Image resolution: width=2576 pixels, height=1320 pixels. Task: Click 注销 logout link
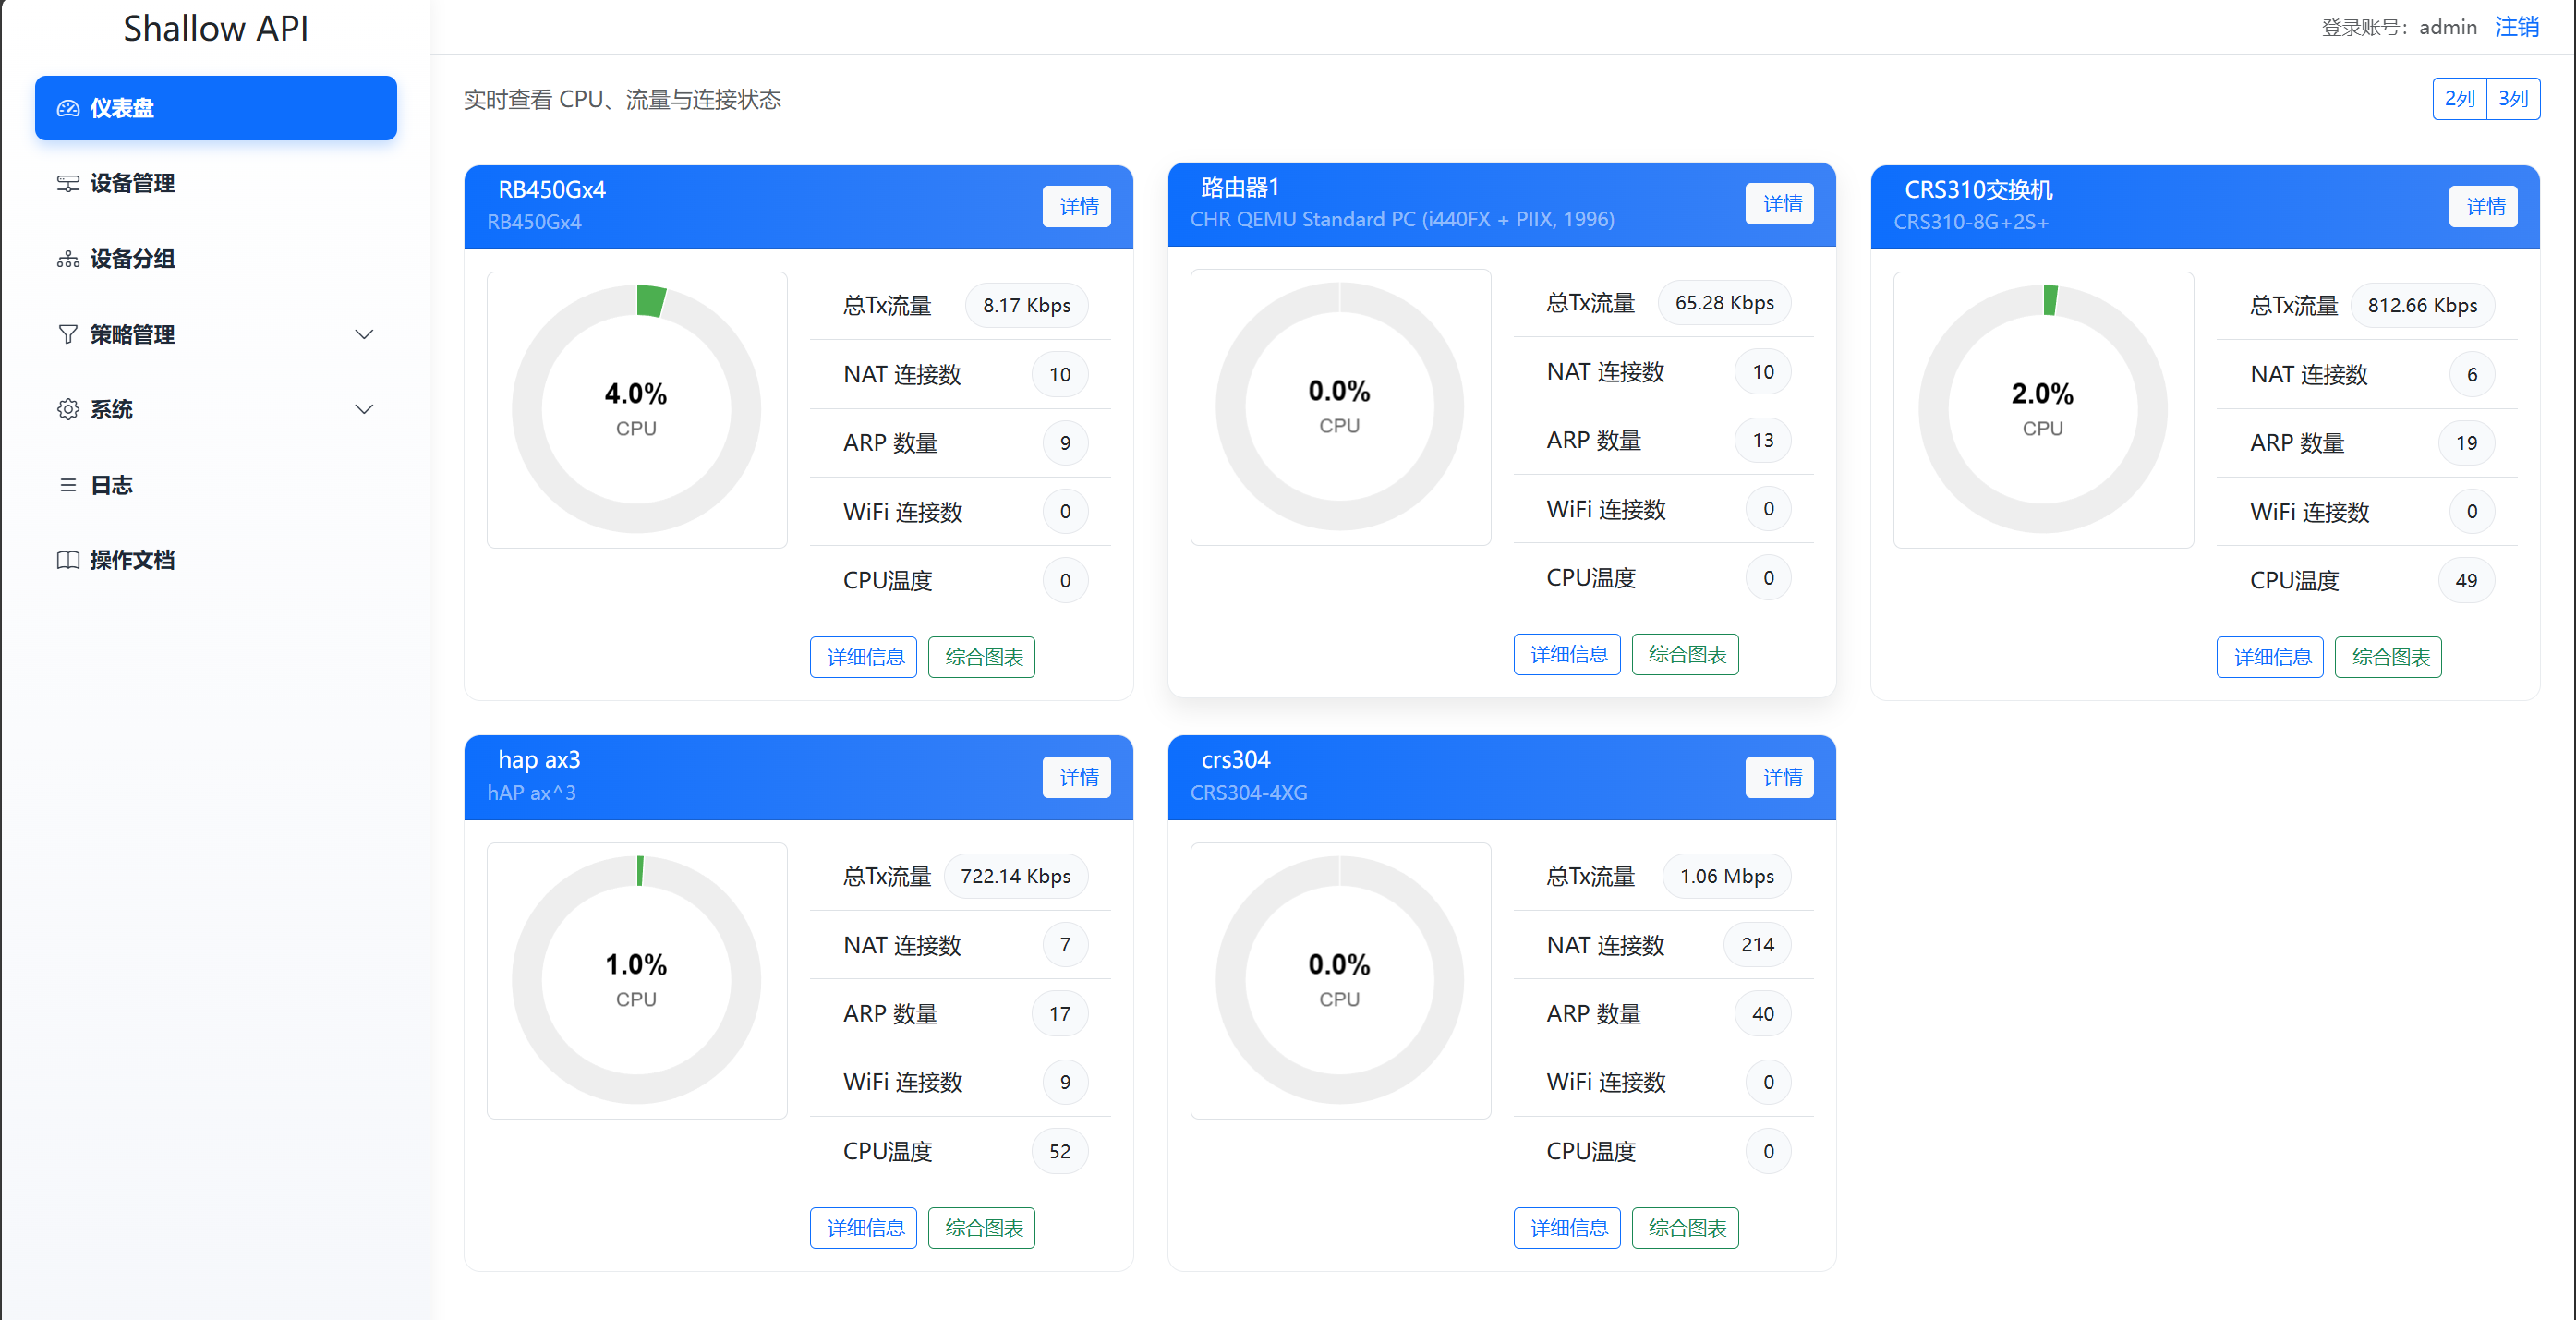pos(2516,27)
